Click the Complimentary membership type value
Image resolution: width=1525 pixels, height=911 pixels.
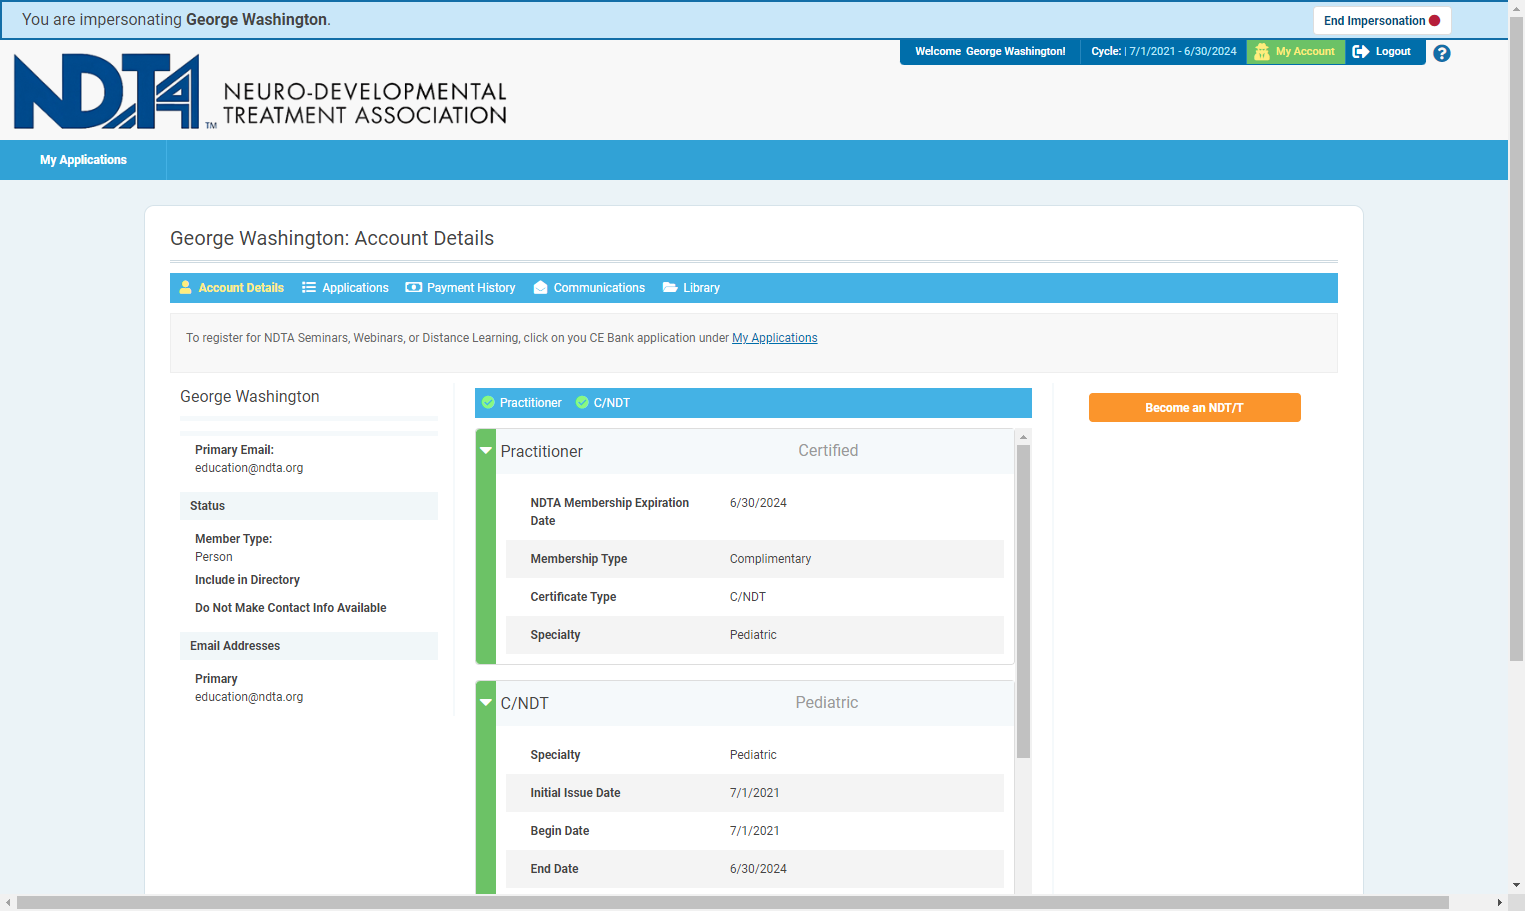(770, 559)
